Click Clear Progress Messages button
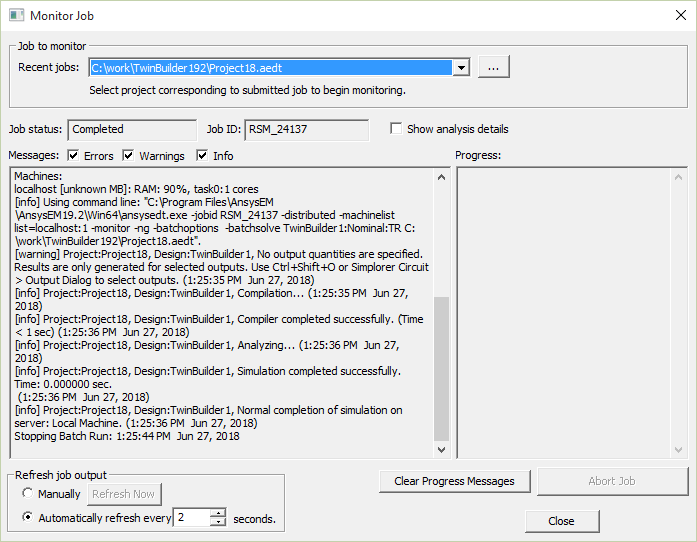This screenshot has height=542, width=697. (455, 481)
